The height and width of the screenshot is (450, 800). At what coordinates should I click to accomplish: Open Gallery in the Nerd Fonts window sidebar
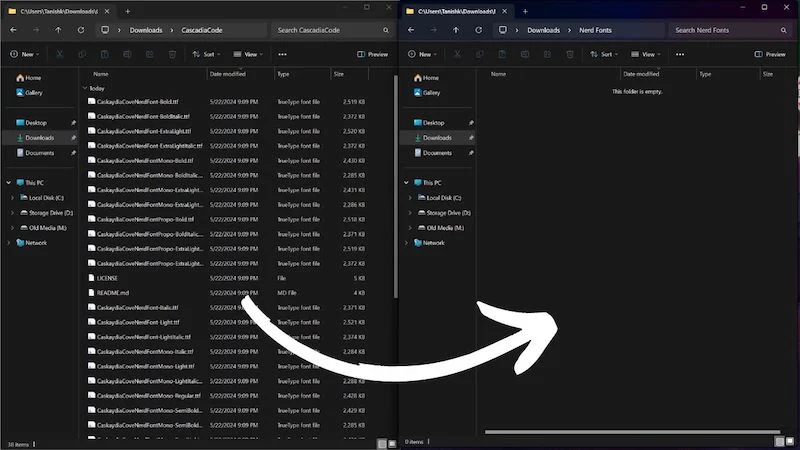click(427, 92)
